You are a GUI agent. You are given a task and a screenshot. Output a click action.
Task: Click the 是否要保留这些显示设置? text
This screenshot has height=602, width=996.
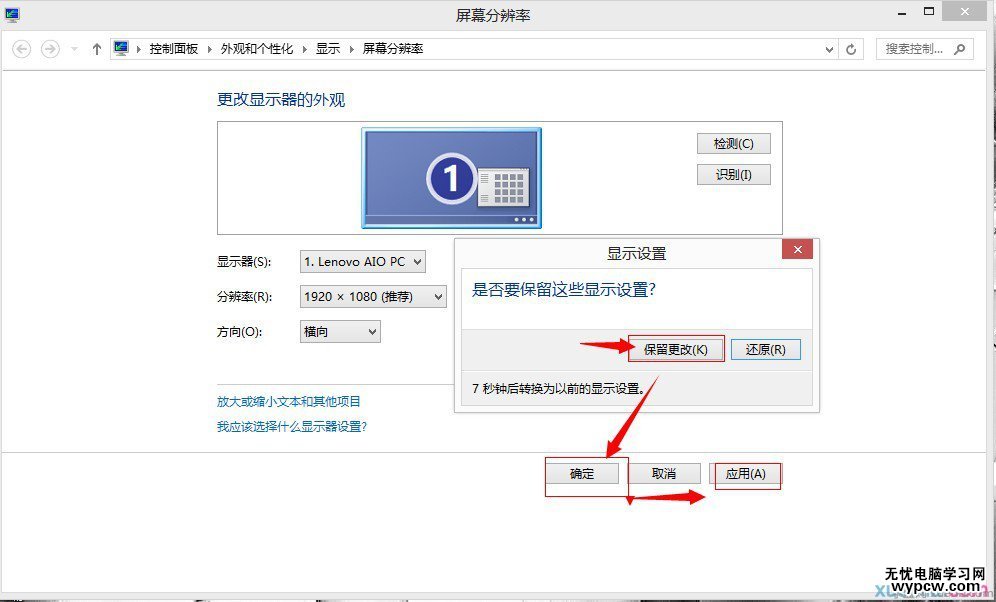pos(563,290)
